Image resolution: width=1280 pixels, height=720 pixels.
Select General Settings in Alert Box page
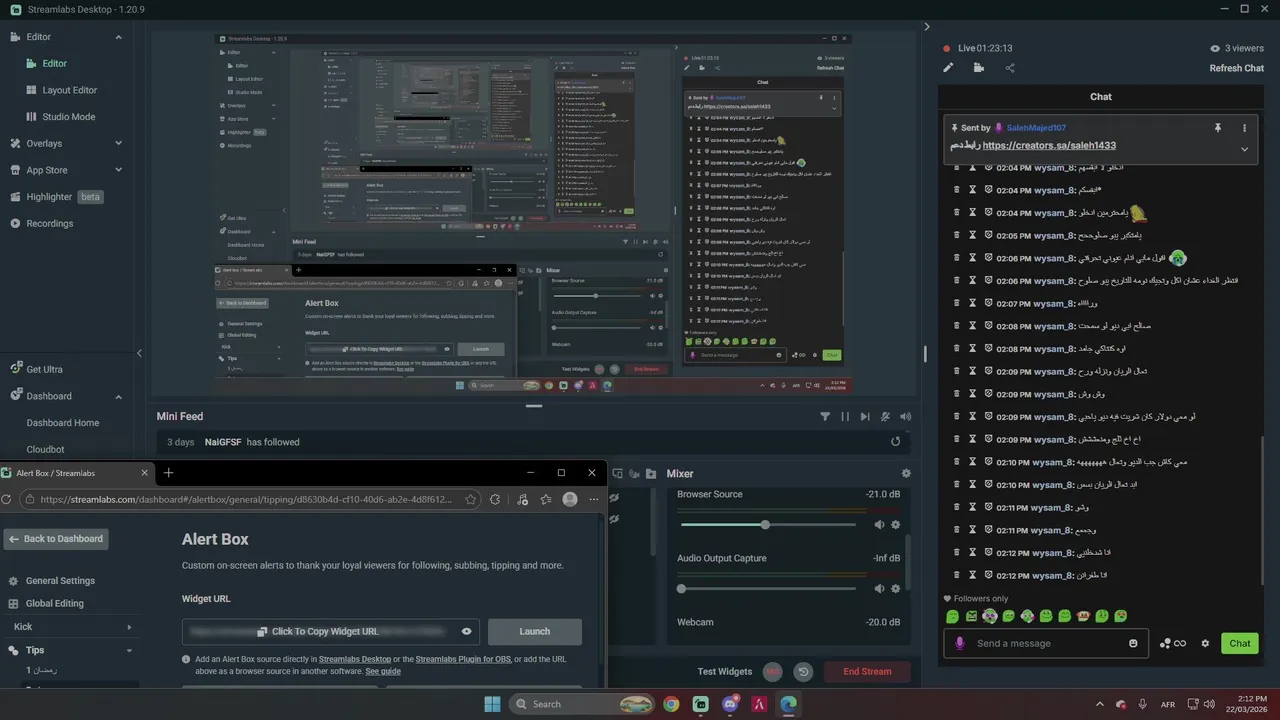pyautogui.click(x=60, y=581)
